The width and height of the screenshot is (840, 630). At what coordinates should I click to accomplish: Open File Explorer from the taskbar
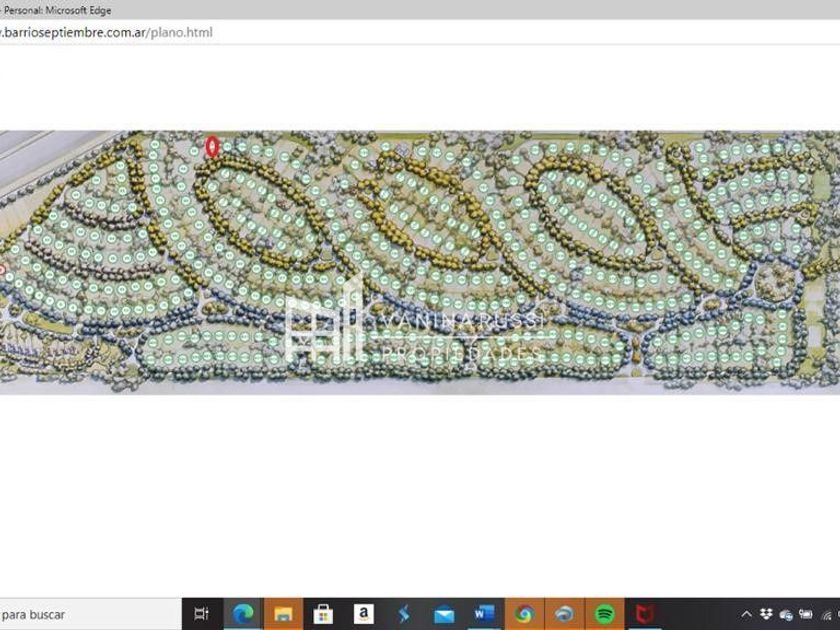click(283, 614)
